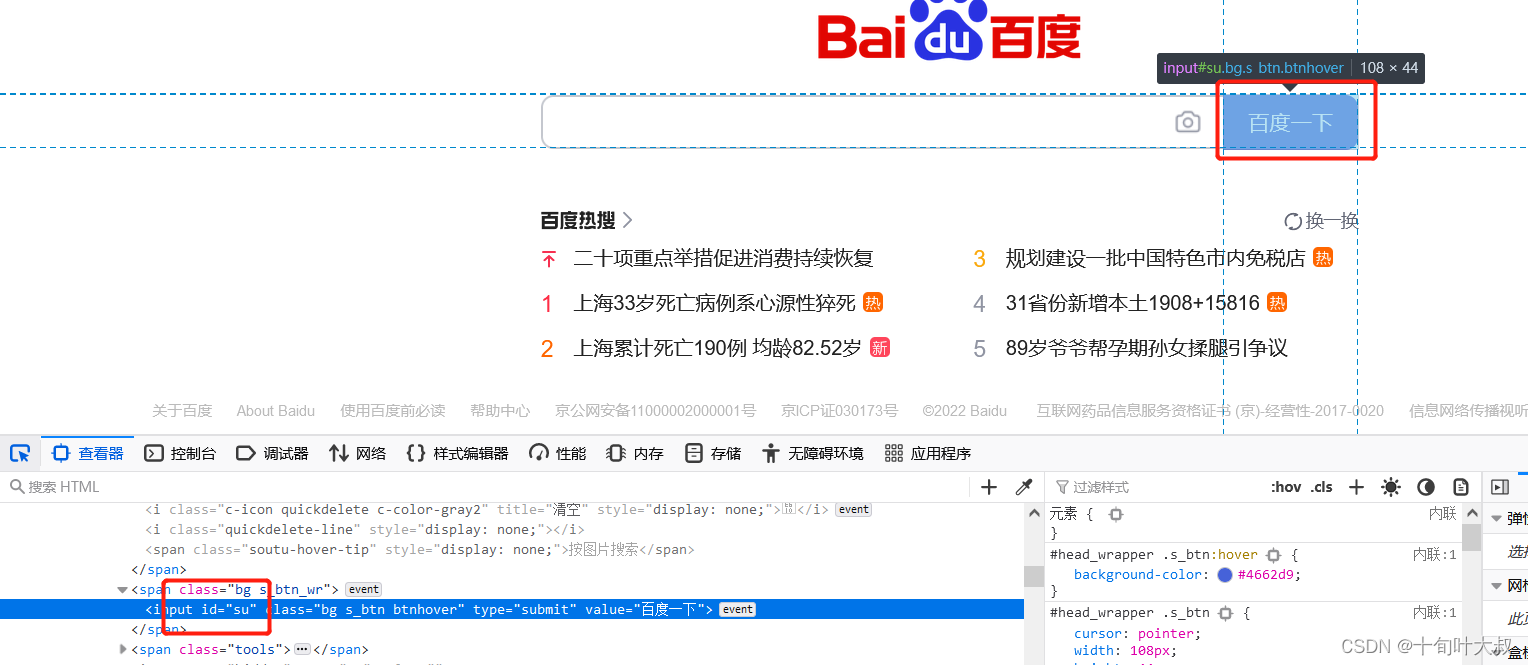Switch to the 控制台 console tab

click(180, 453)
